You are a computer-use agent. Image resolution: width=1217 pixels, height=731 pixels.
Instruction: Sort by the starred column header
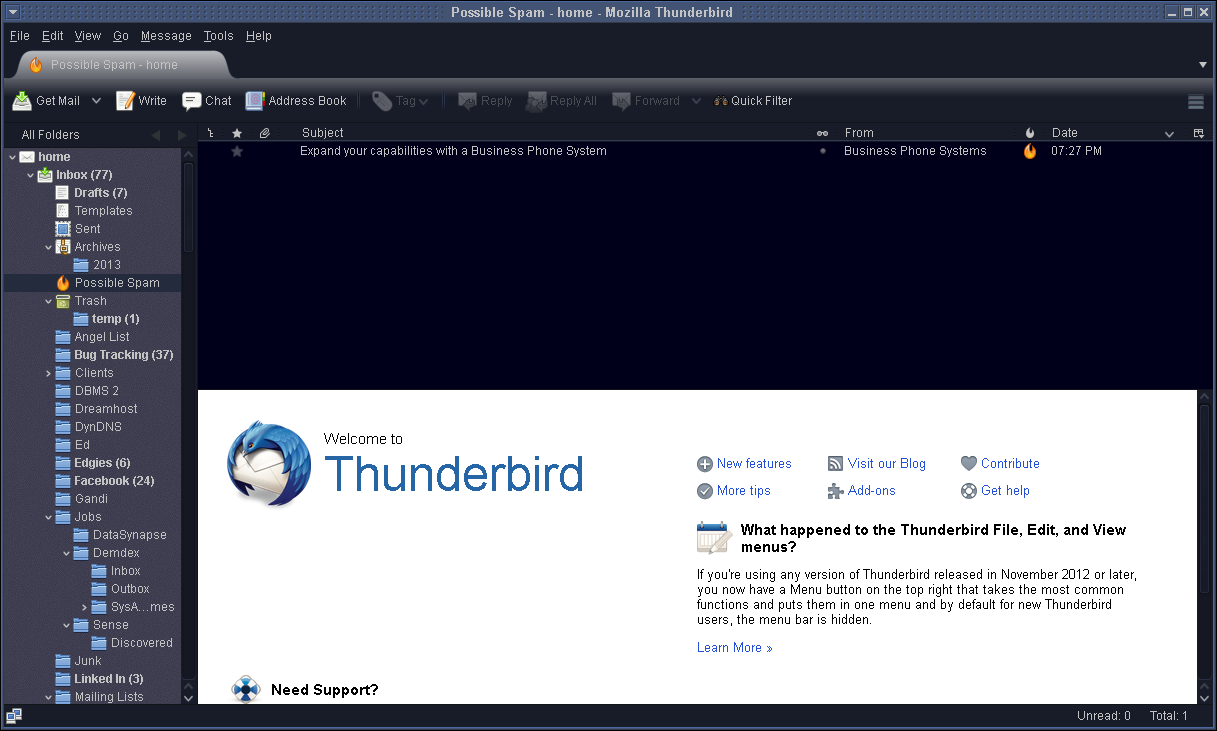click(237, 133)
